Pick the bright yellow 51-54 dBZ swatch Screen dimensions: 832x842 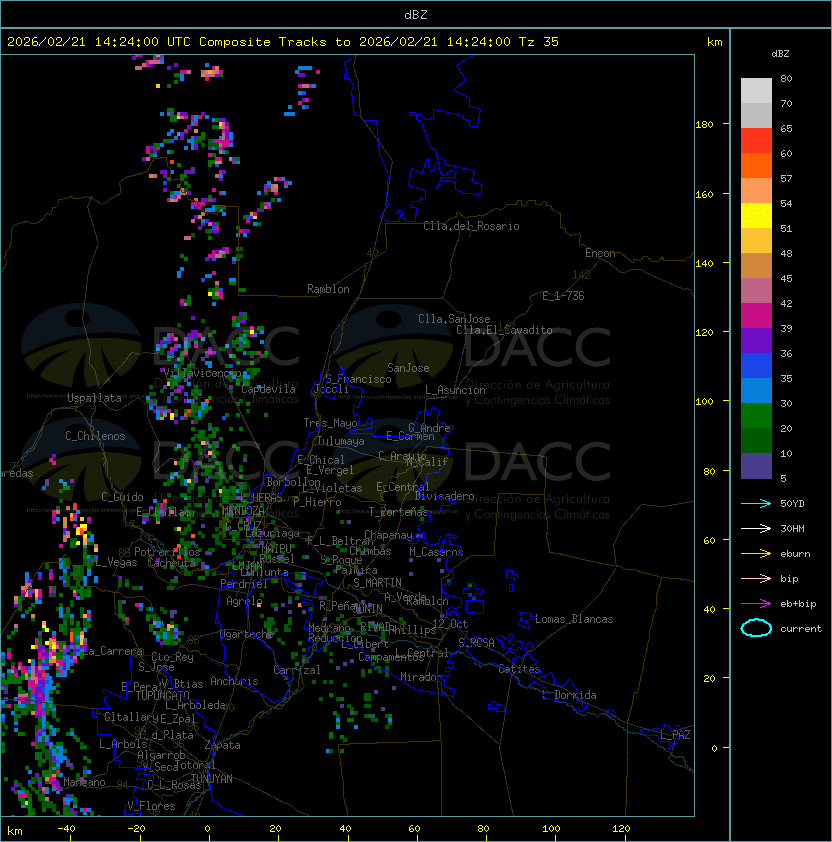[756, 216]
